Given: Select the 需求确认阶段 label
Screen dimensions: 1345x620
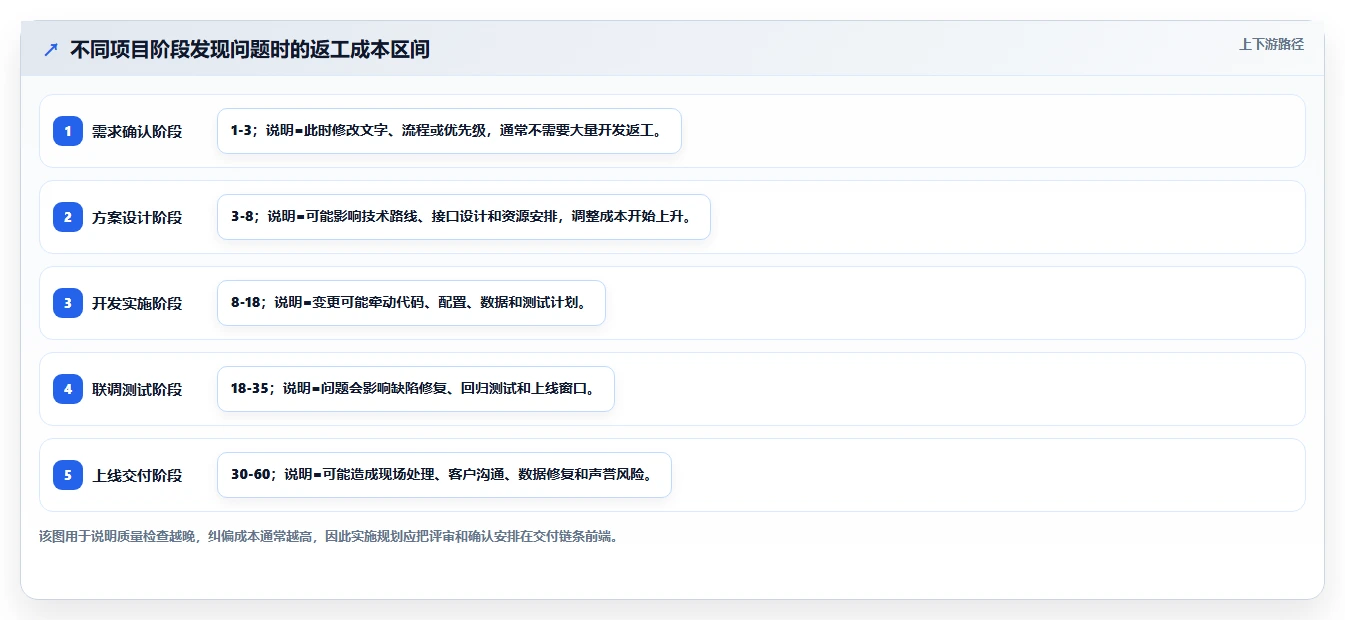Looking at the screenshot, I should (137, 131).
